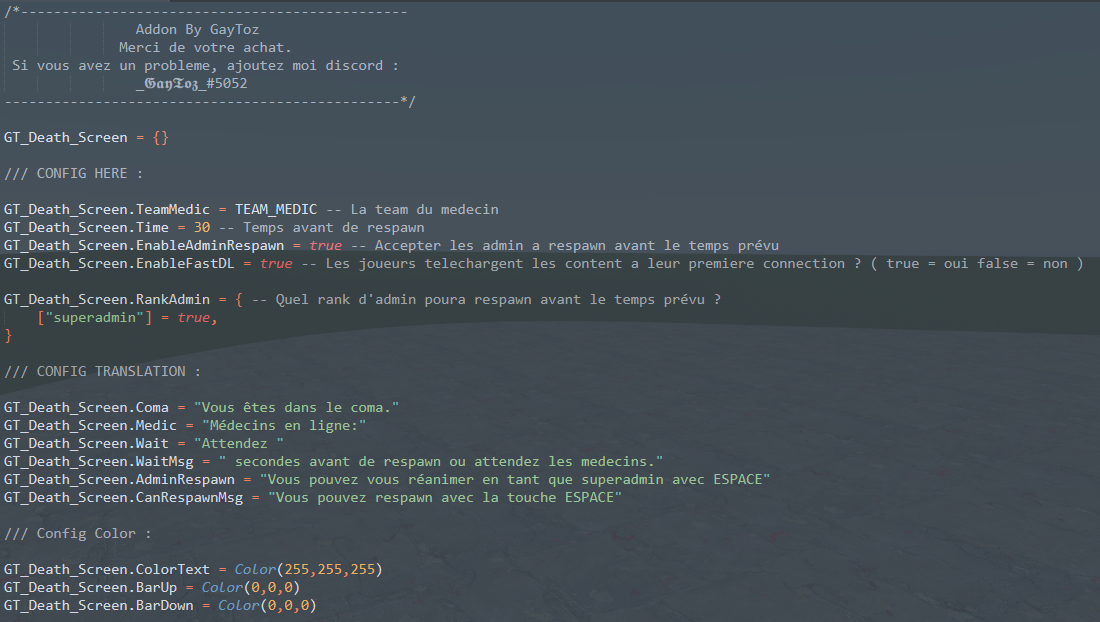Click the GT_Death_Screen.EnableFastDL variable name
The image size is (1100, 622).
(119, 264)
